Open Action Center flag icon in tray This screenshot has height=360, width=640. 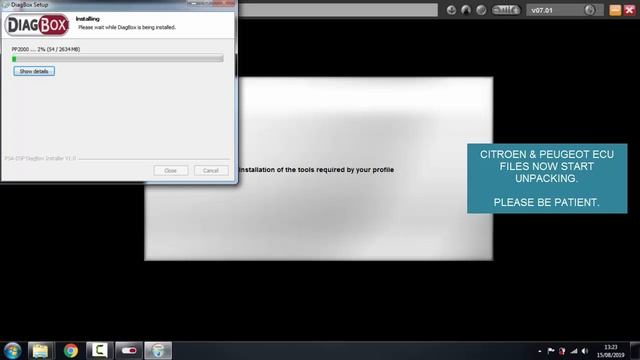click(x=551, y=351)
